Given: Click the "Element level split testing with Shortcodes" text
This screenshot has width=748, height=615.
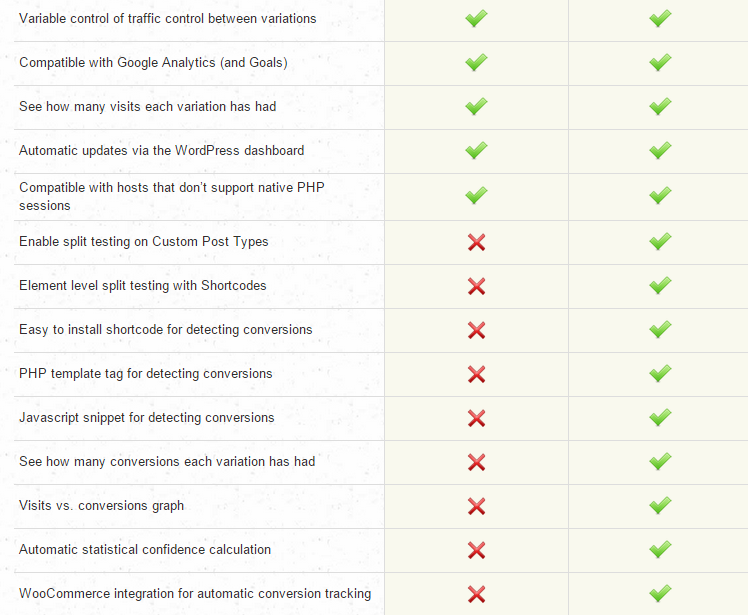Looking at the screenshot, I should [x=143, y=286].
